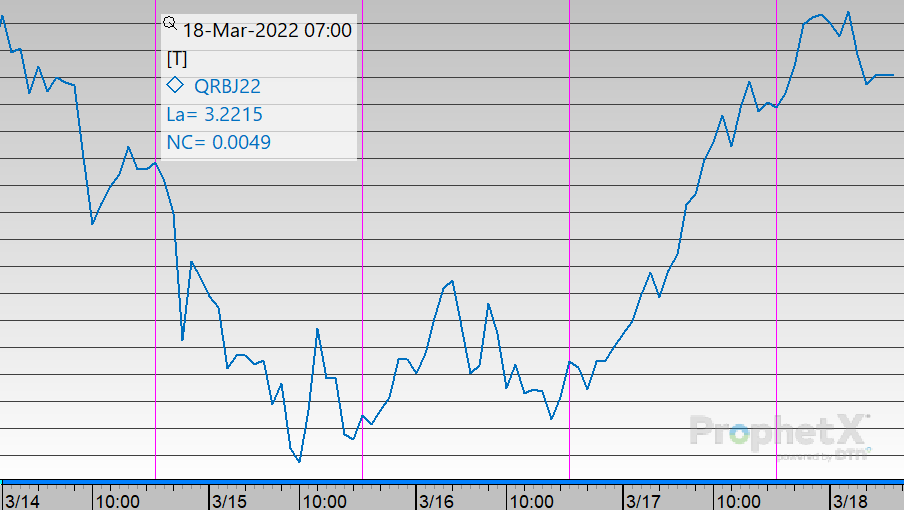Click the NC= 0.0049 net change value
The image size is (904, 510).
click(218, 142)
